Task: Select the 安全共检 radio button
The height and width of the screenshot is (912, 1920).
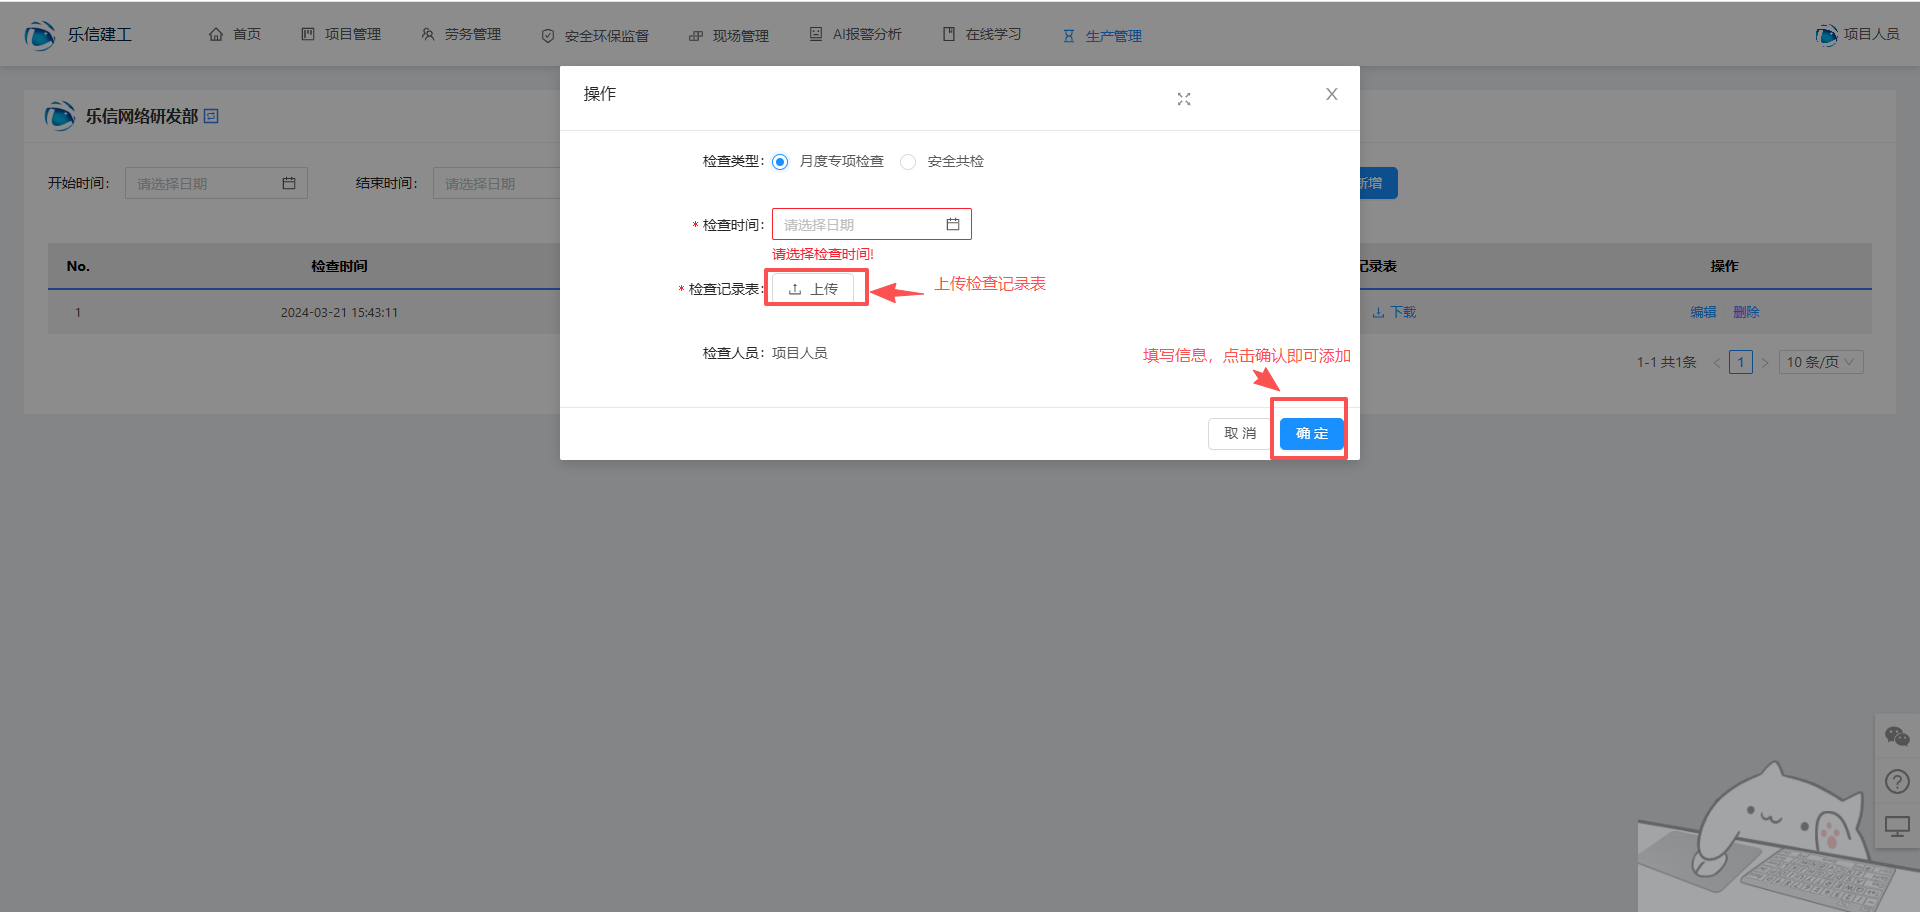Action: coord(908,162)
